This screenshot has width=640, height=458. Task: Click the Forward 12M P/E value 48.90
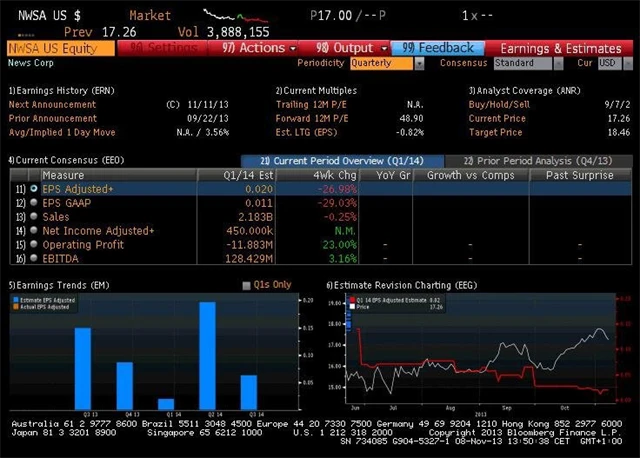pyautogui.click(x=411, y=118)
